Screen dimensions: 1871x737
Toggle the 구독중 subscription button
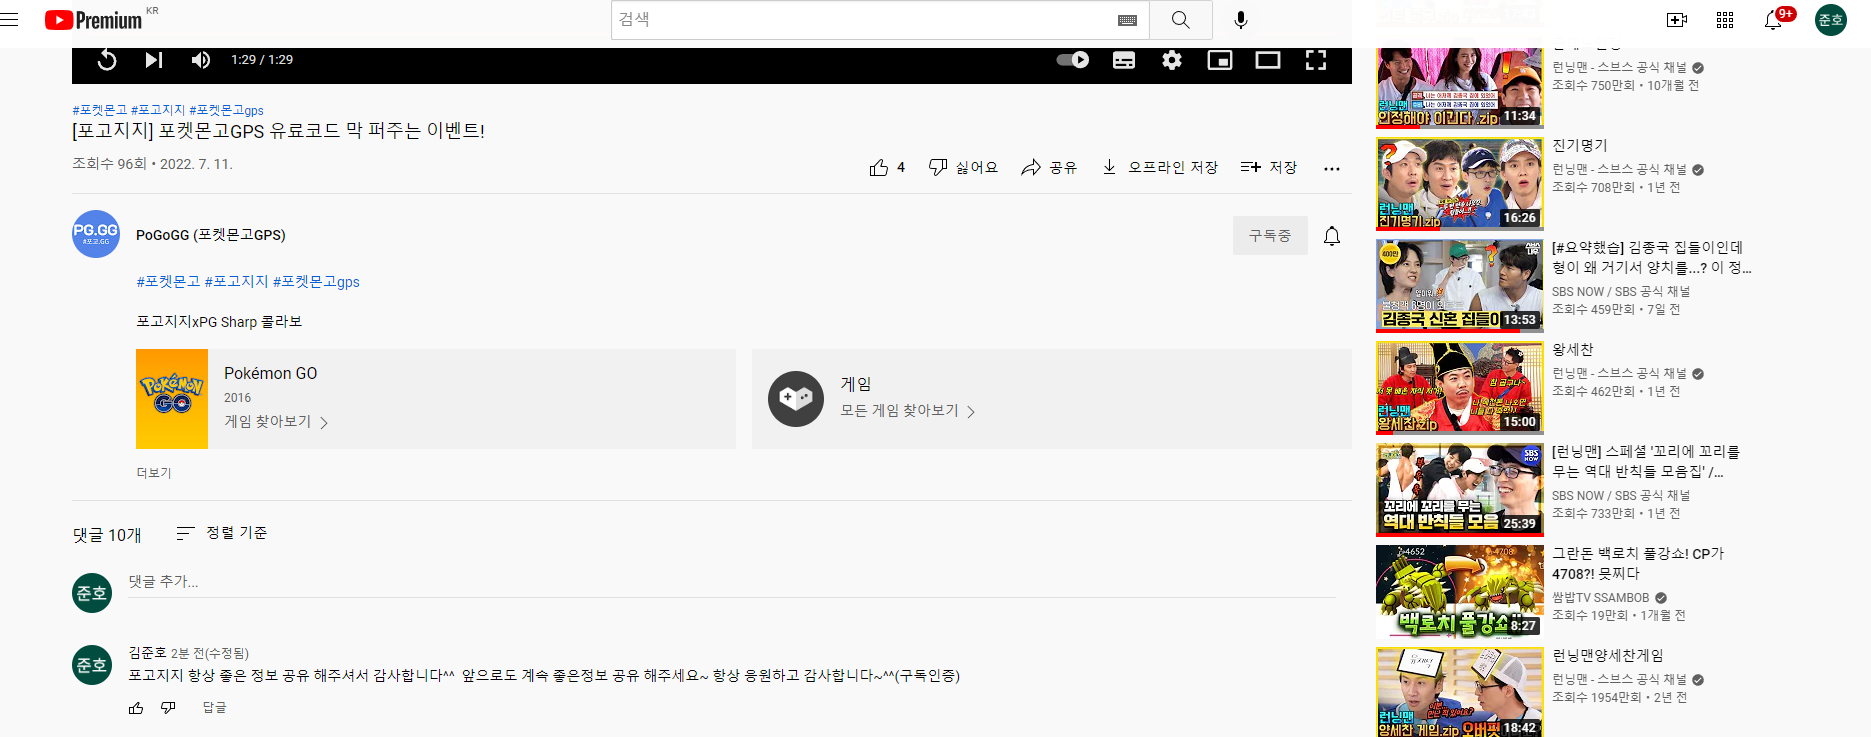click(x=1270, y=236)
